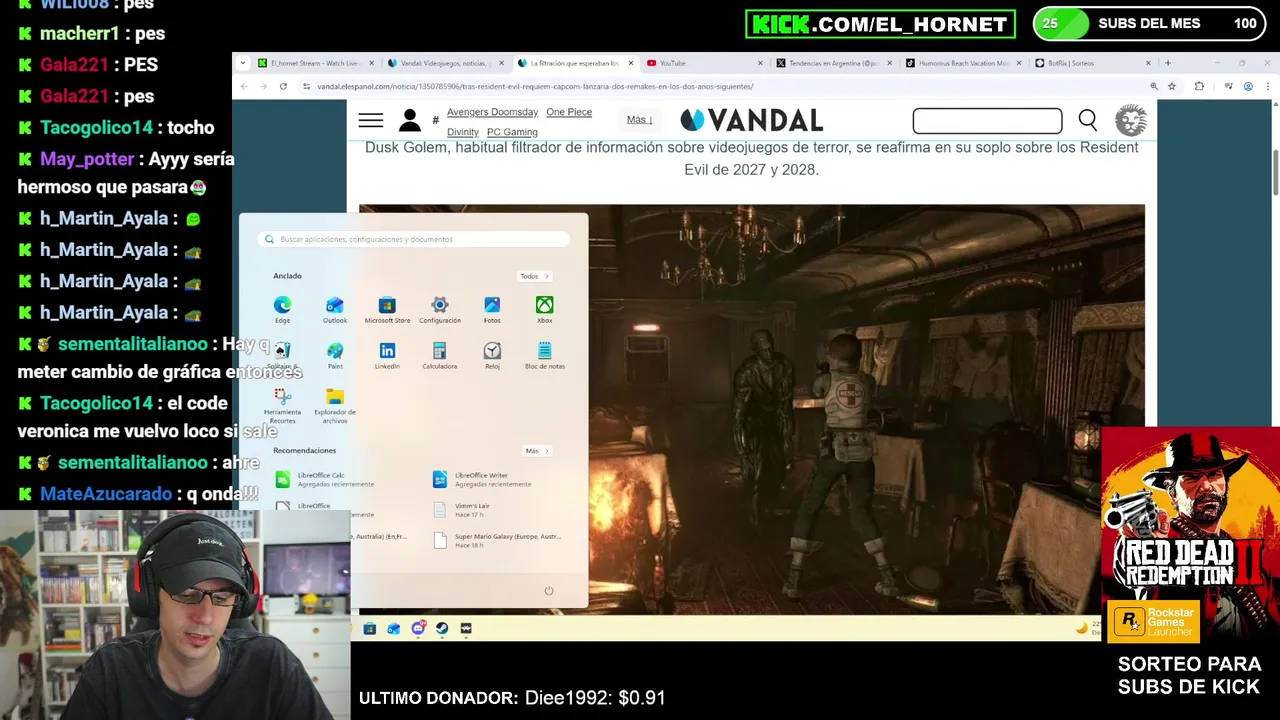This screenshot has width=1280, height=720.
Task: Open LibreOffice Writer recommendation
Action: 481,480
